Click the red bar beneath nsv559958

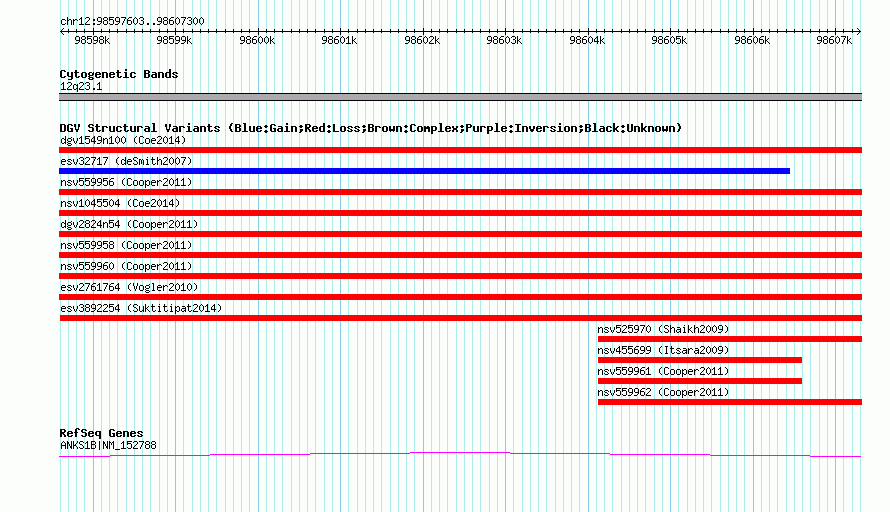460,255
